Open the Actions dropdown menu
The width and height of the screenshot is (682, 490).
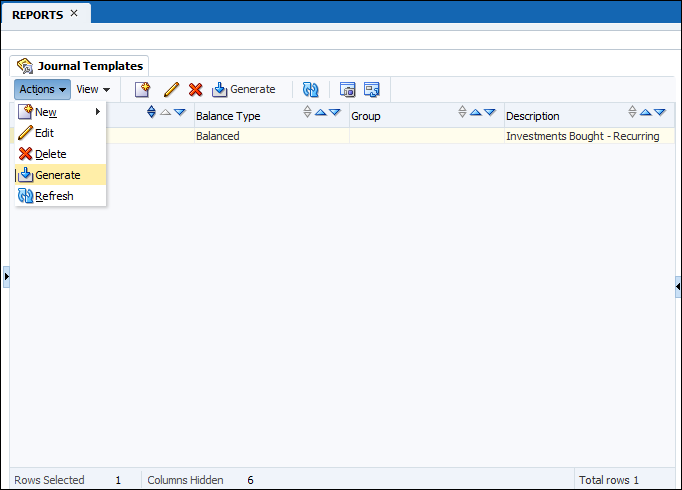(42, 89)
